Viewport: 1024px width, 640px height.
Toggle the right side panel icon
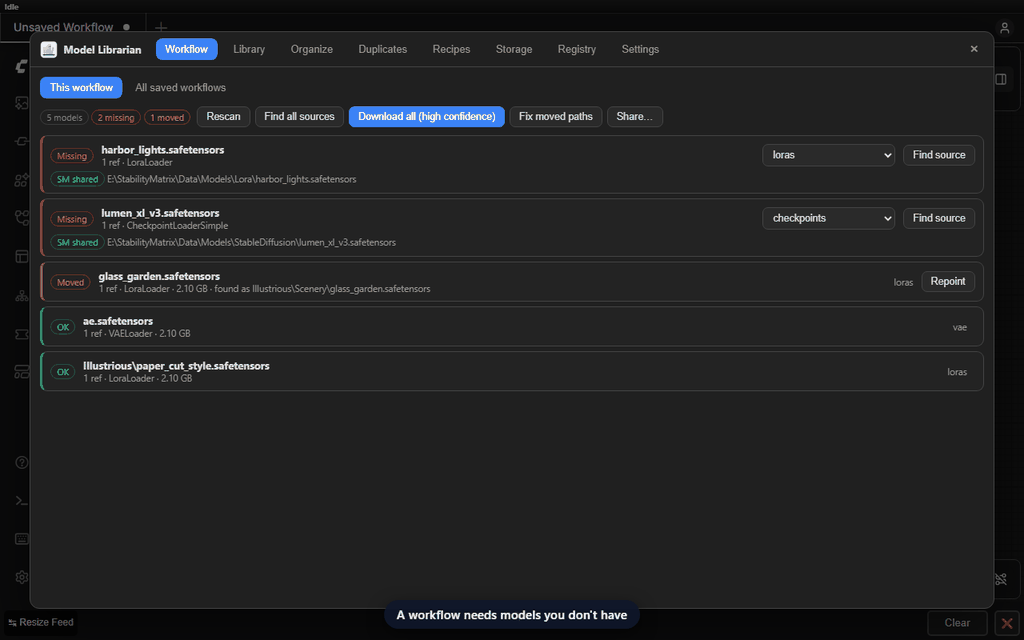1000,79
